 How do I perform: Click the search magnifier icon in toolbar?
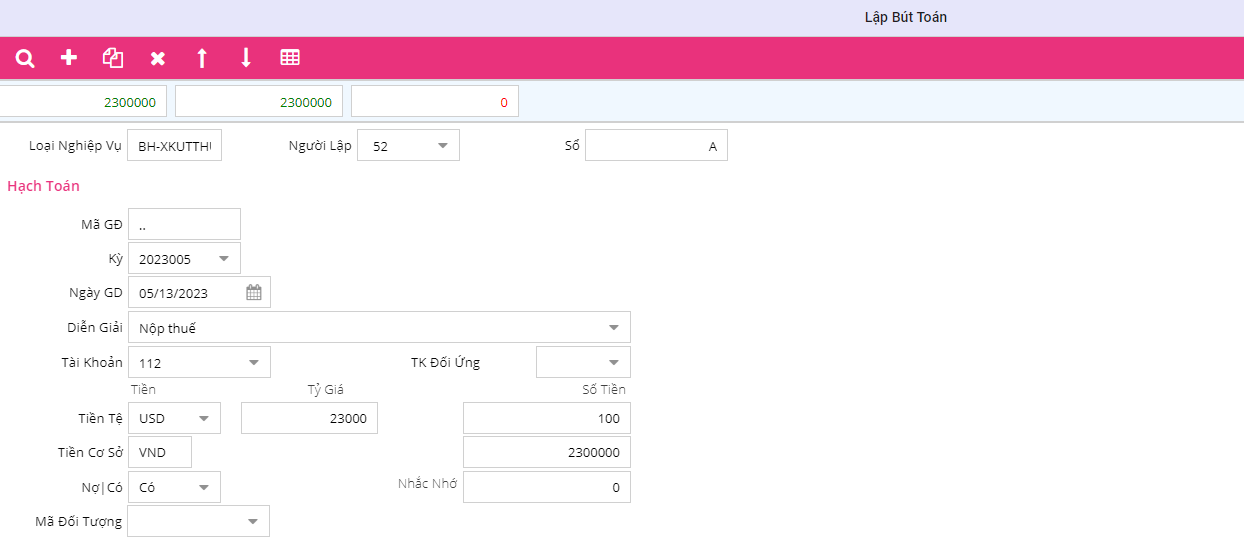25,58
